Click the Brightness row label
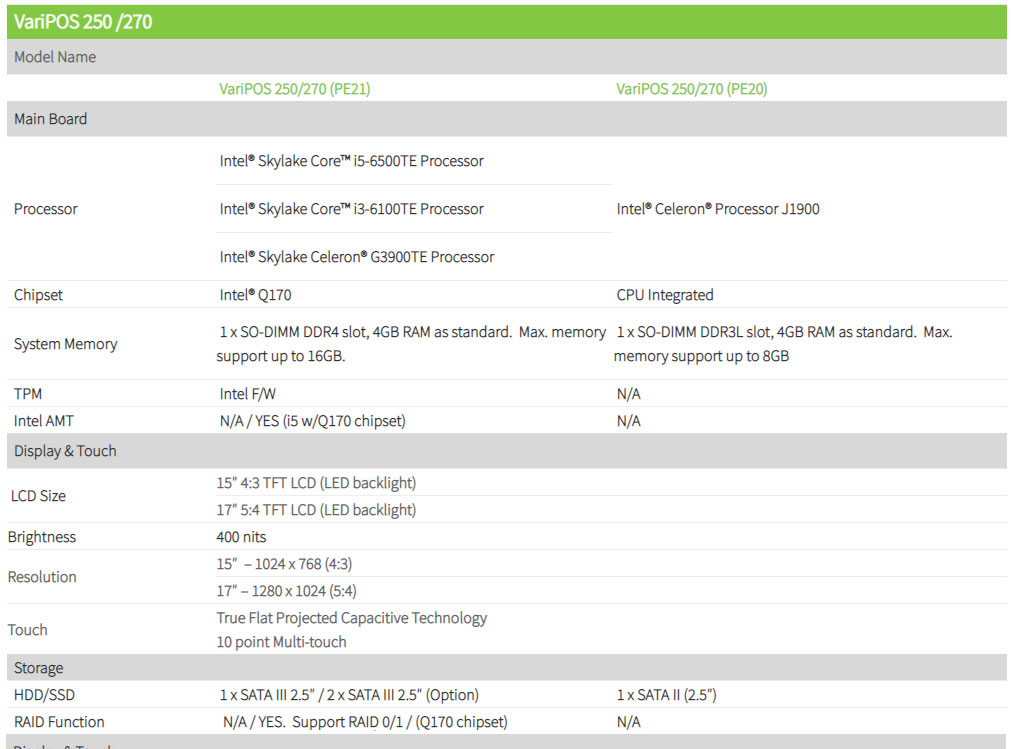This screenshot has height=749, width=1012. click(41, 537)
